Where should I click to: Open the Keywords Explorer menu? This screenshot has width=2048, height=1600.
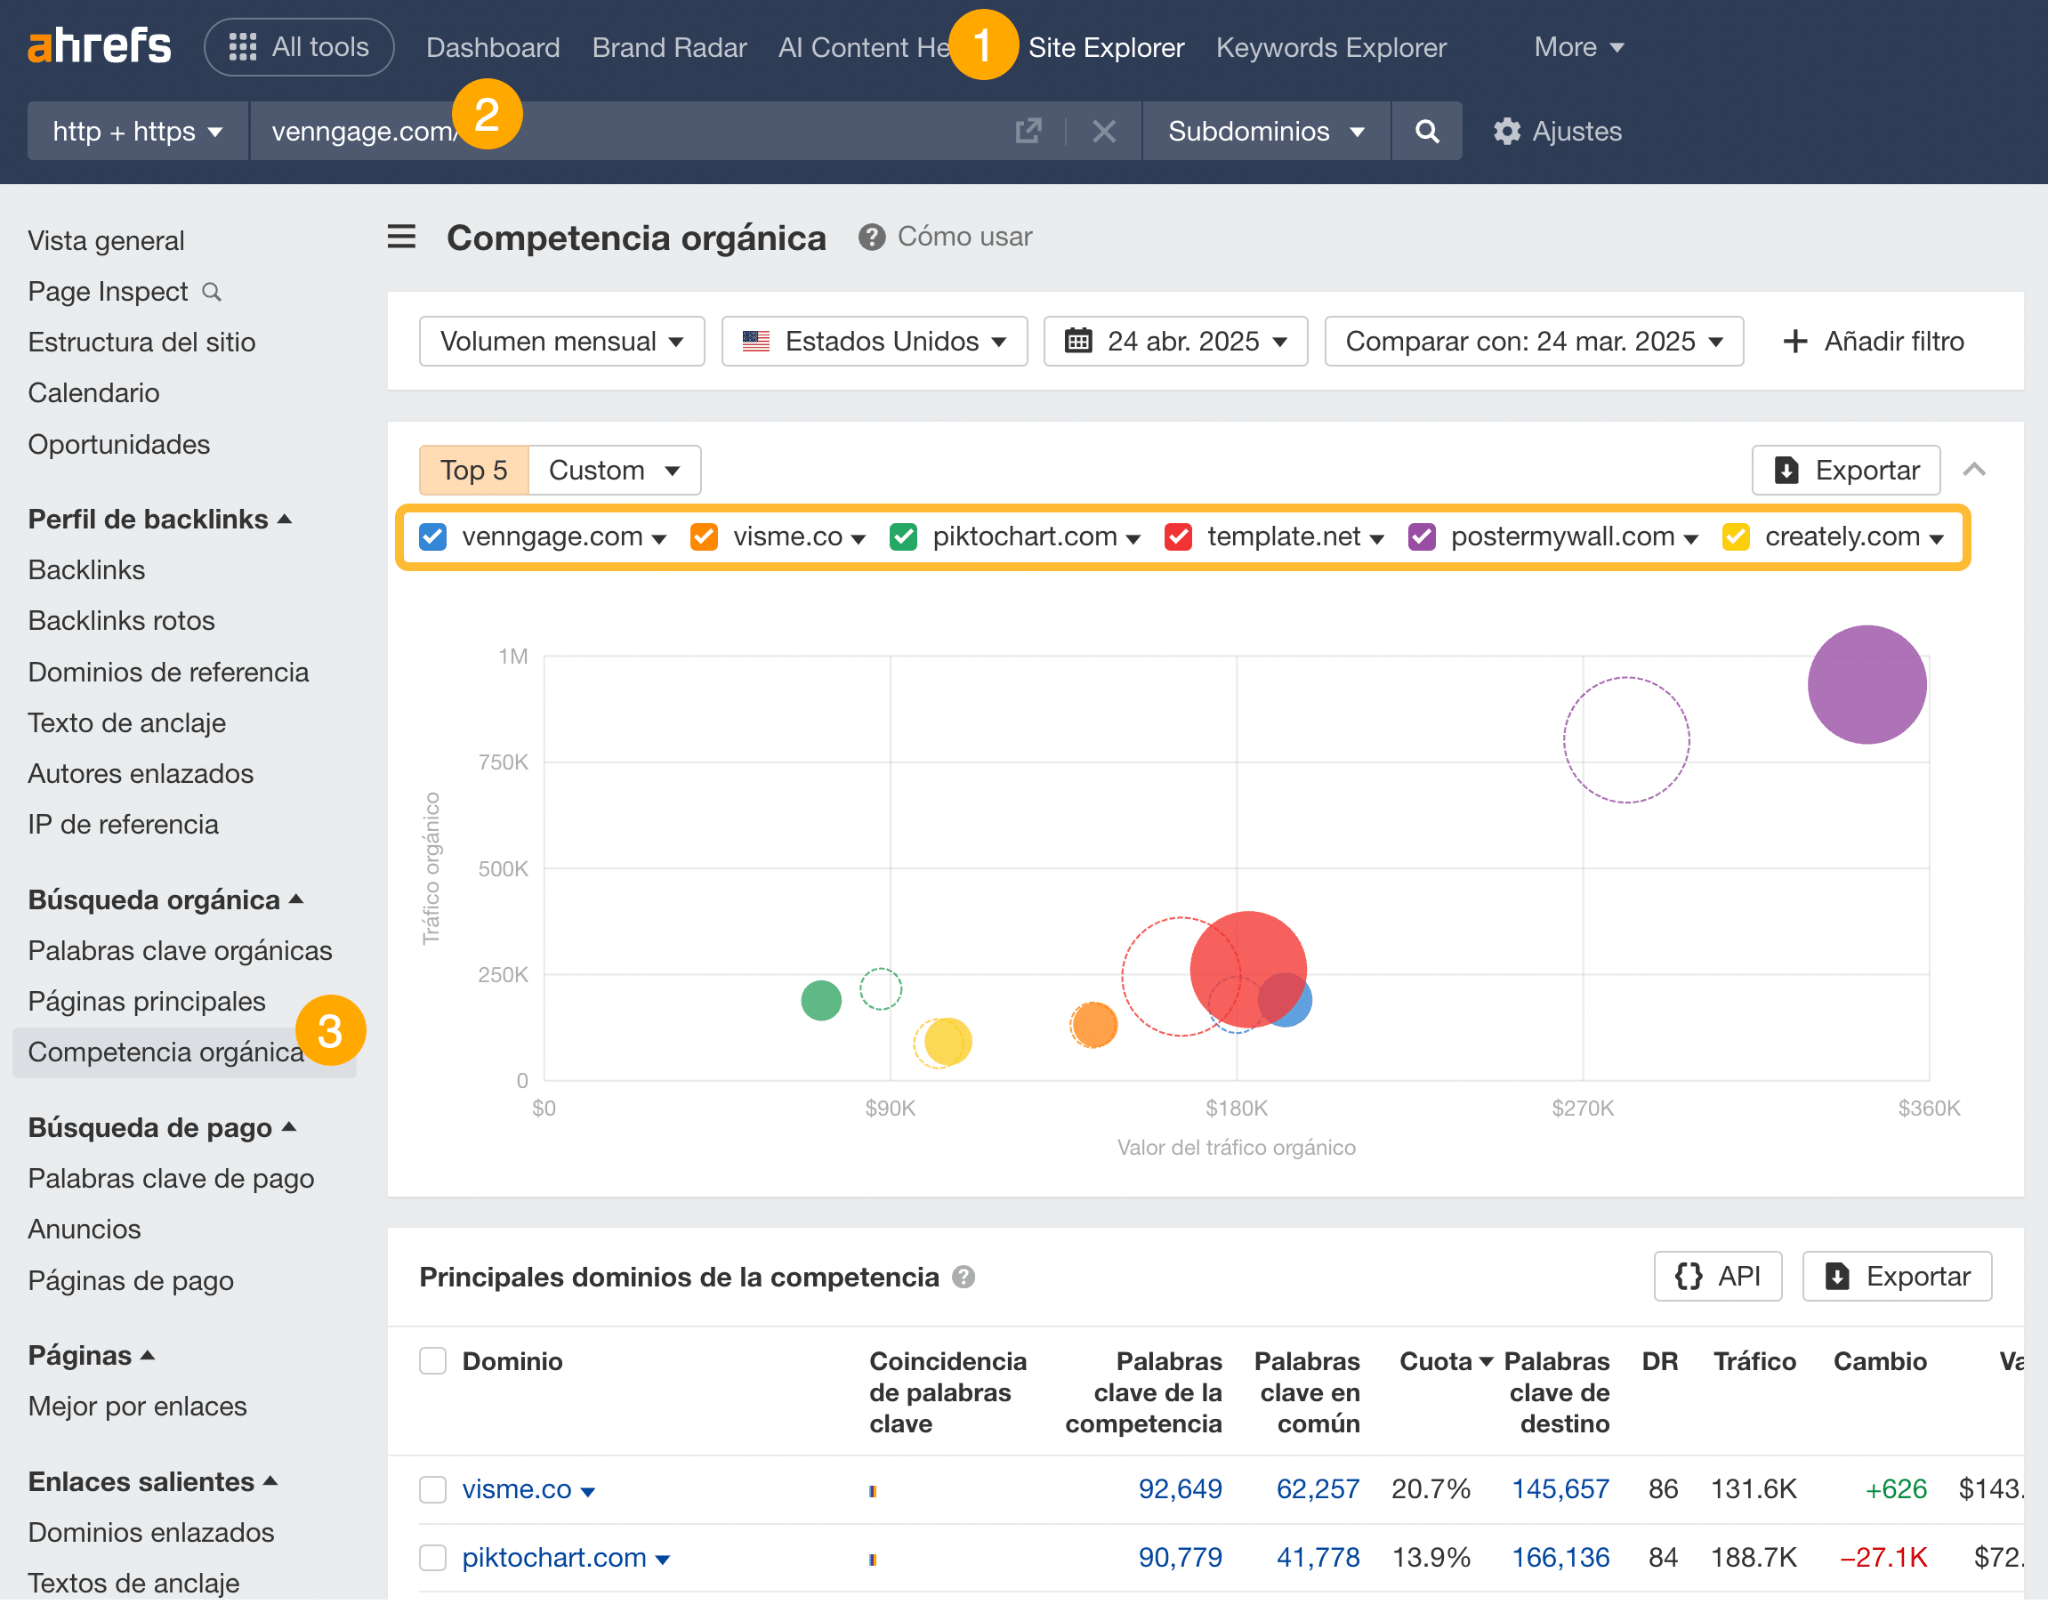click(1330, 47)
